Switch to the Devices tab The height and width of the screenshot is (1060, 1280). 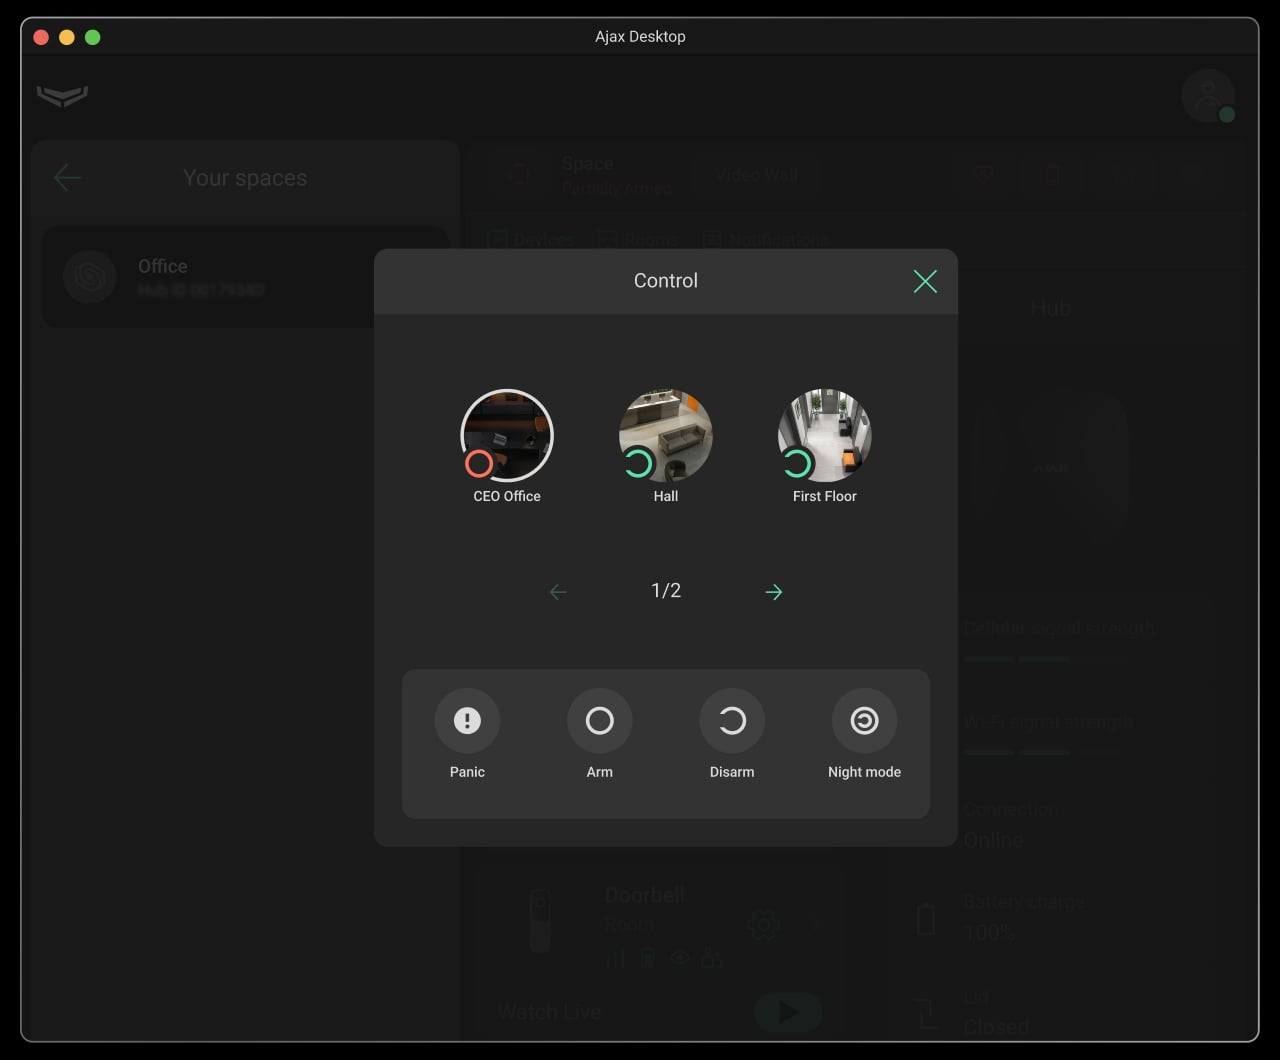coord(531,240)
